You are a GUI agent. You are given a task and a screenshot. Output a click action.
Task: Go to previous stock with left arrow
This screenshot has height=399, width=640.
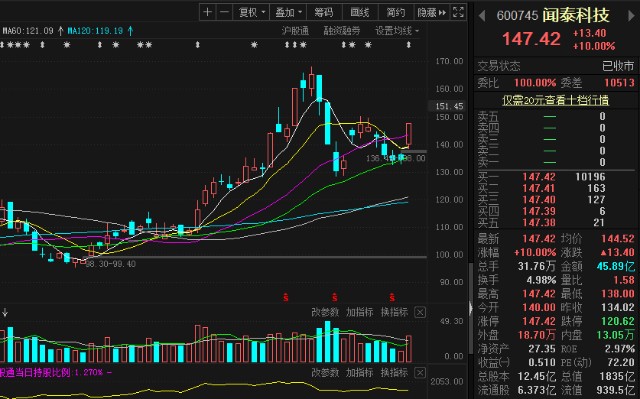482,16
